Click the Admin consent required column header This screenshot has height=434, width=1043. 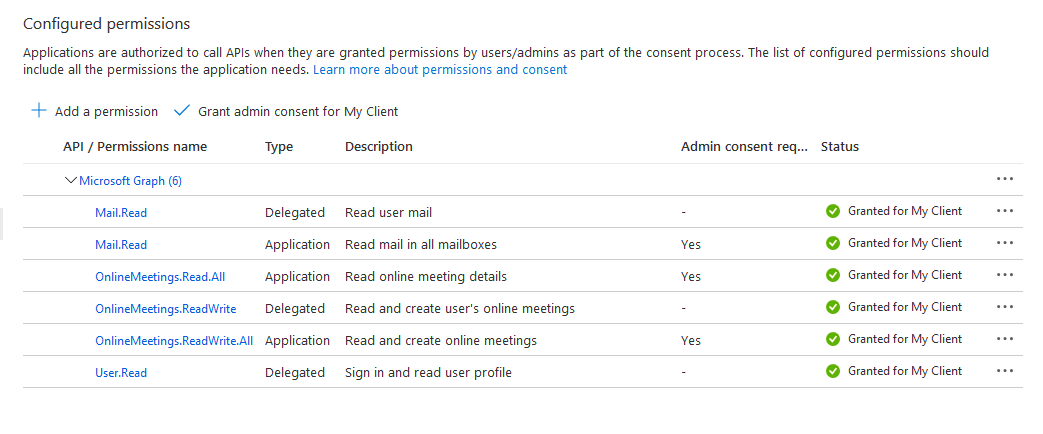(743, 147)
